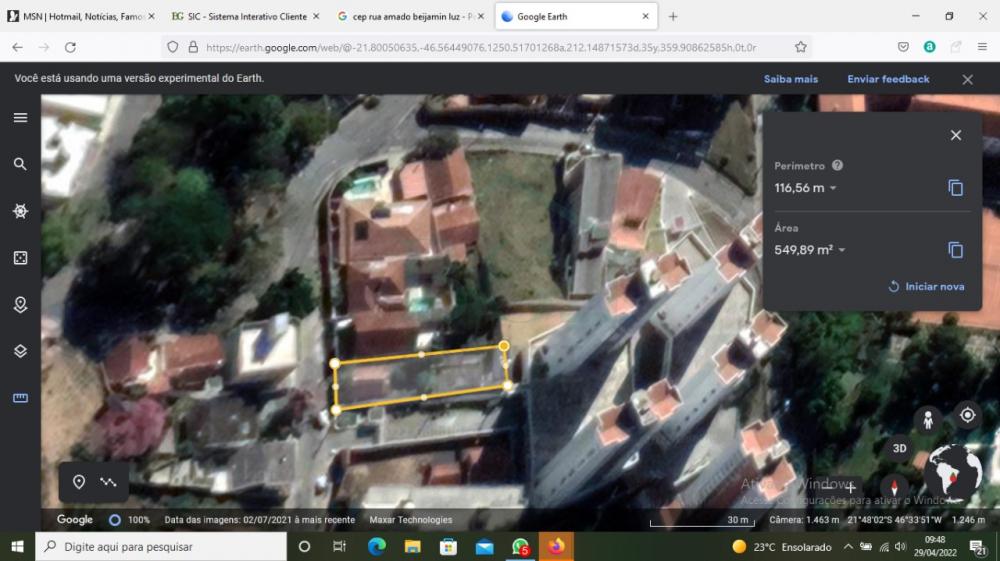This screenshot has width=1000, height=561.
Task: Open the Google Earth hamburger menu
Action: [x=20, y=117]
